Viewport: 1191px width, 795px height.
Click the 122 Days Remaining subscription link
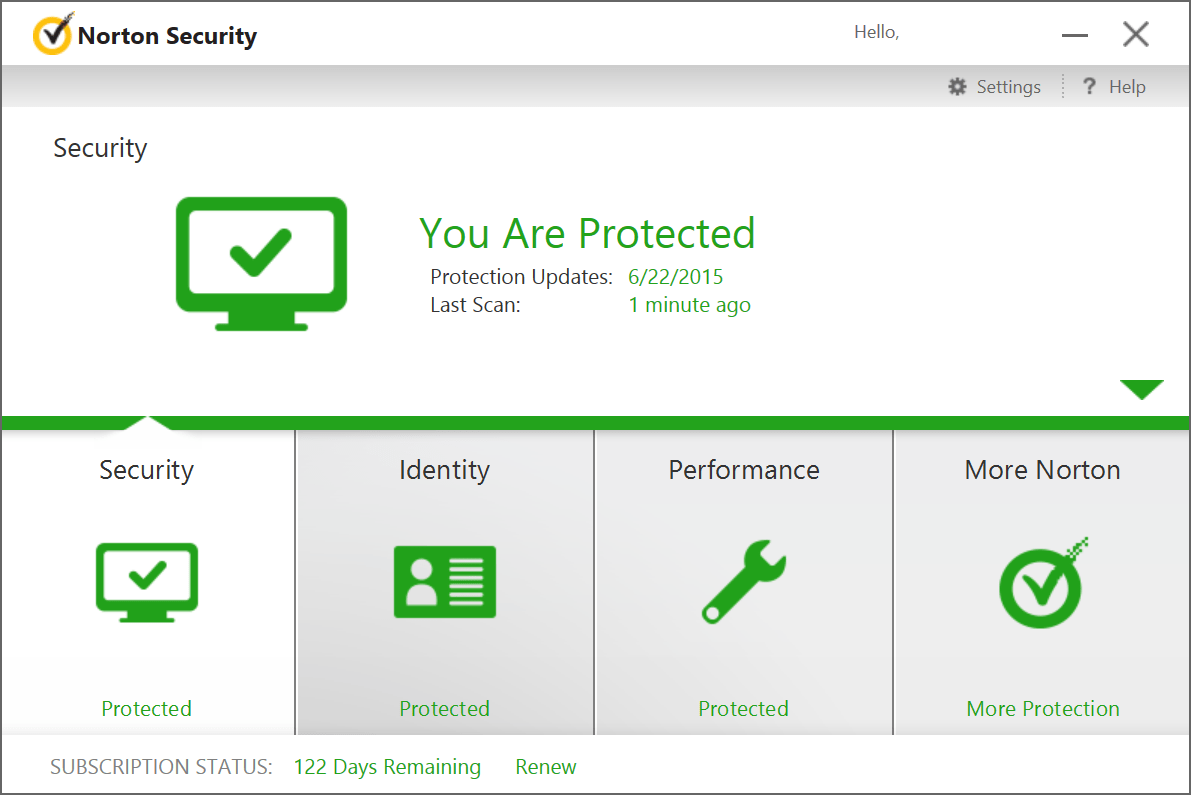pos(387,767)
